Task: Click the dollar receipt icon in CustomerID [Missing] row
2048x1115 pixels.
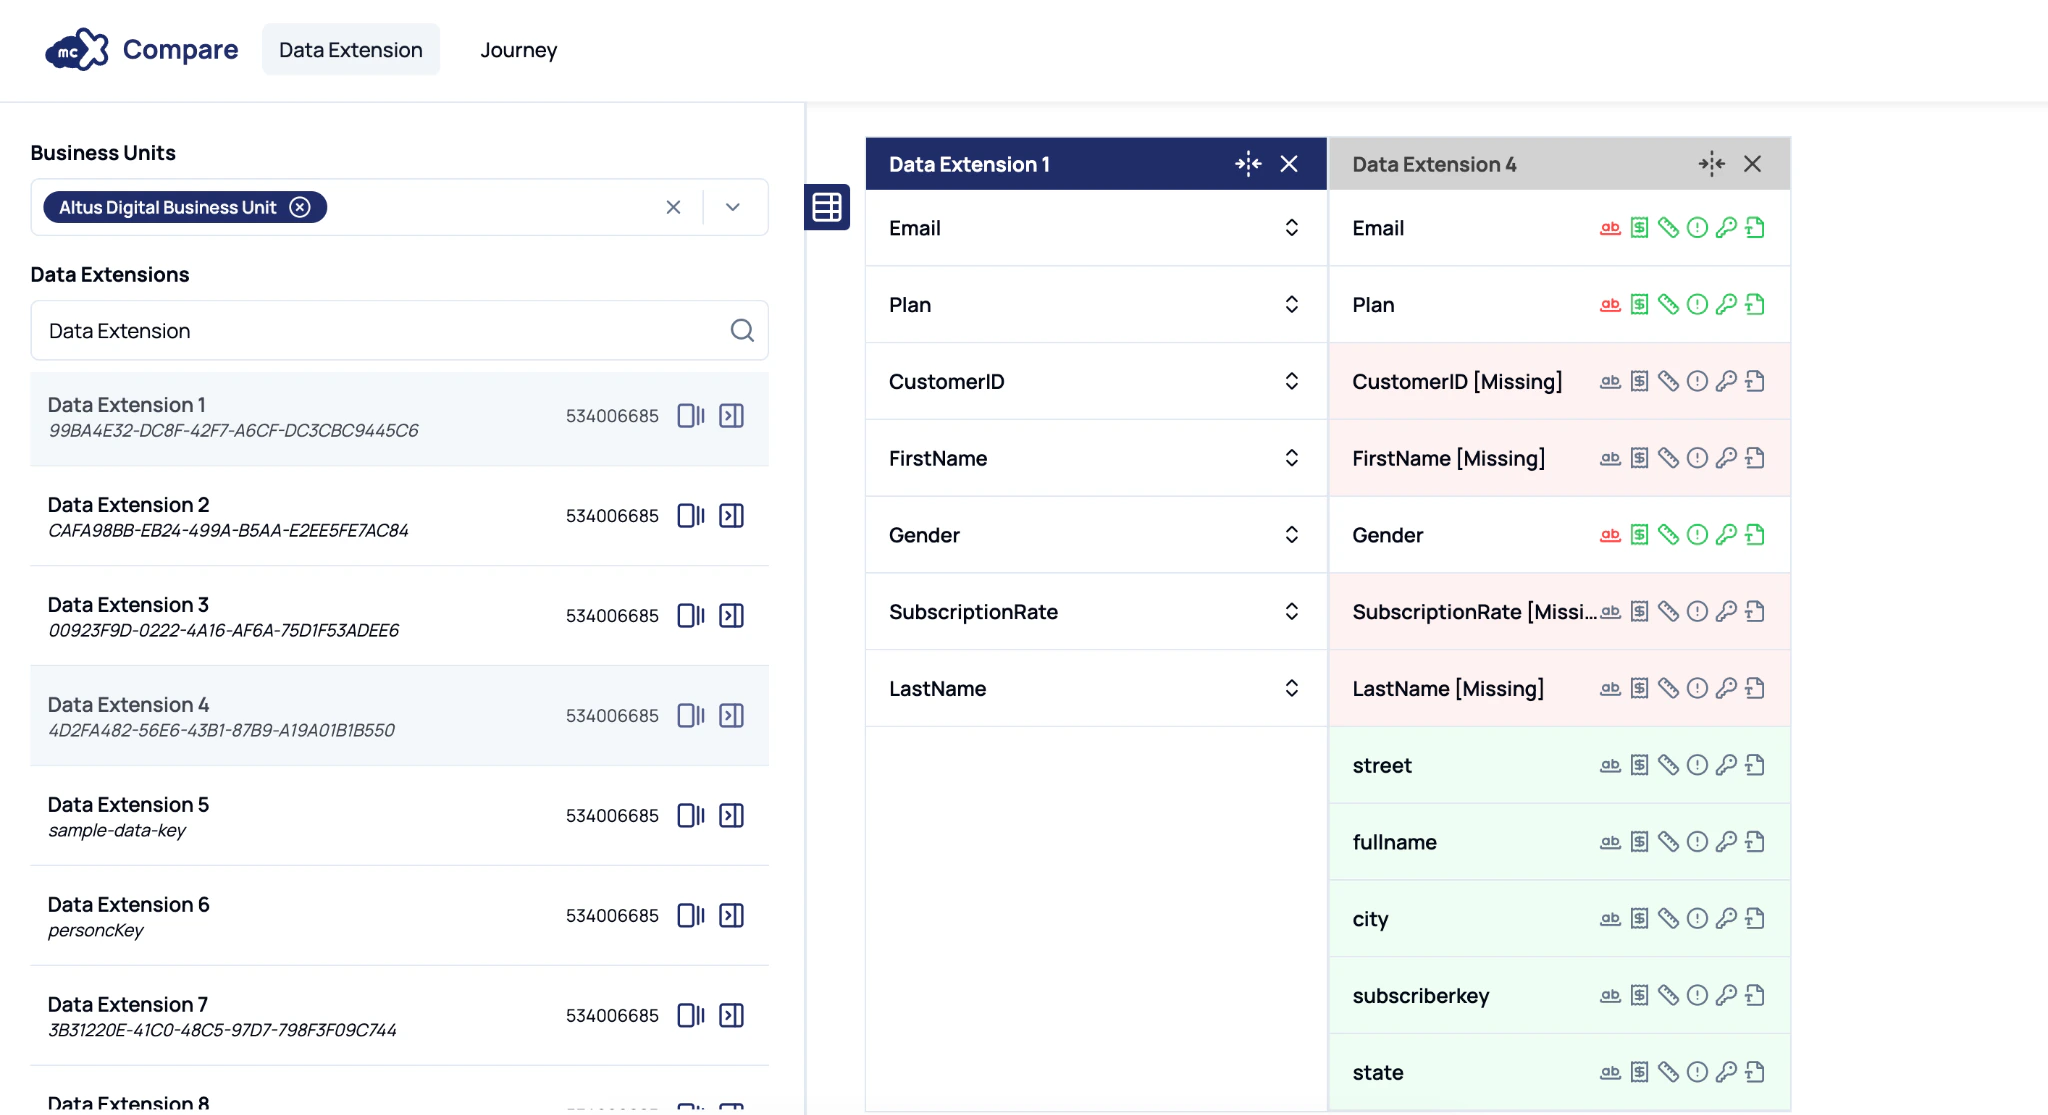Action: 1639,381
